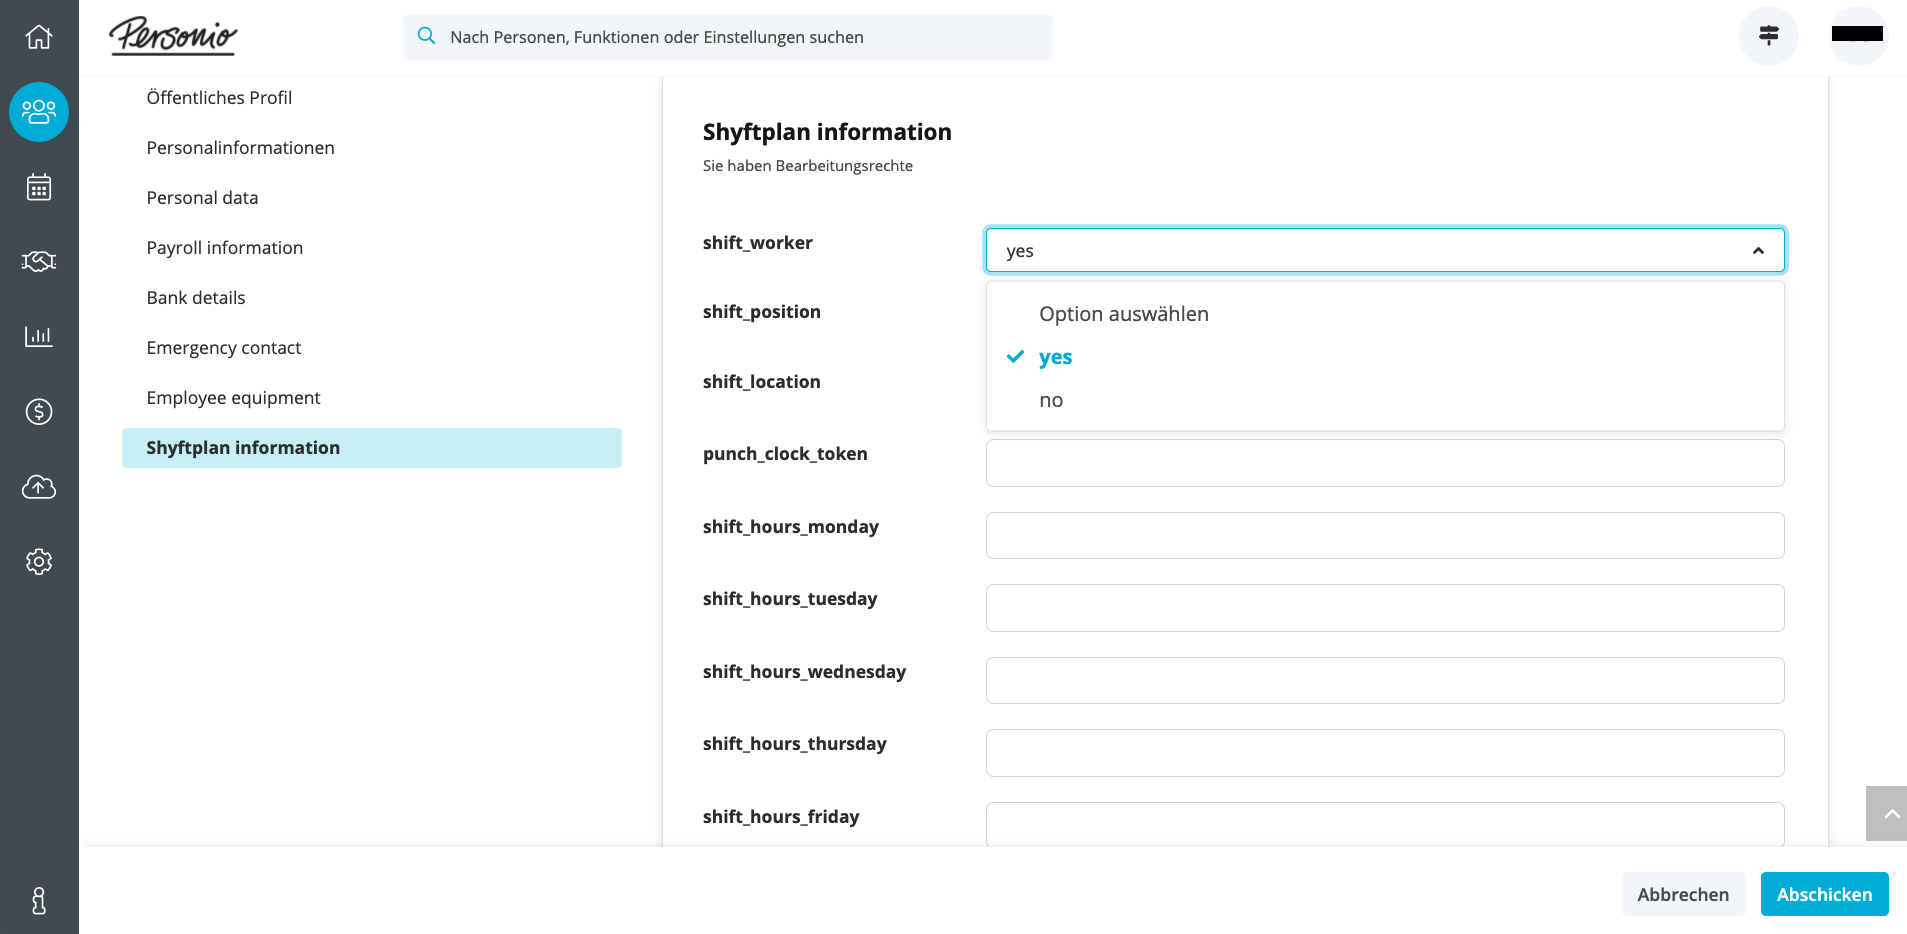
Task: Click the shift_hours_friday label
Action: (780, 817)
